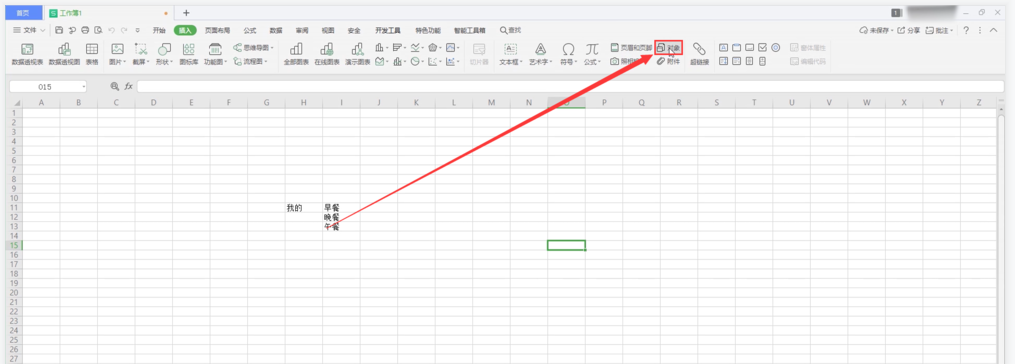Open the help question mark
Screen dimensions: 1015x364
tap(966, 30)
